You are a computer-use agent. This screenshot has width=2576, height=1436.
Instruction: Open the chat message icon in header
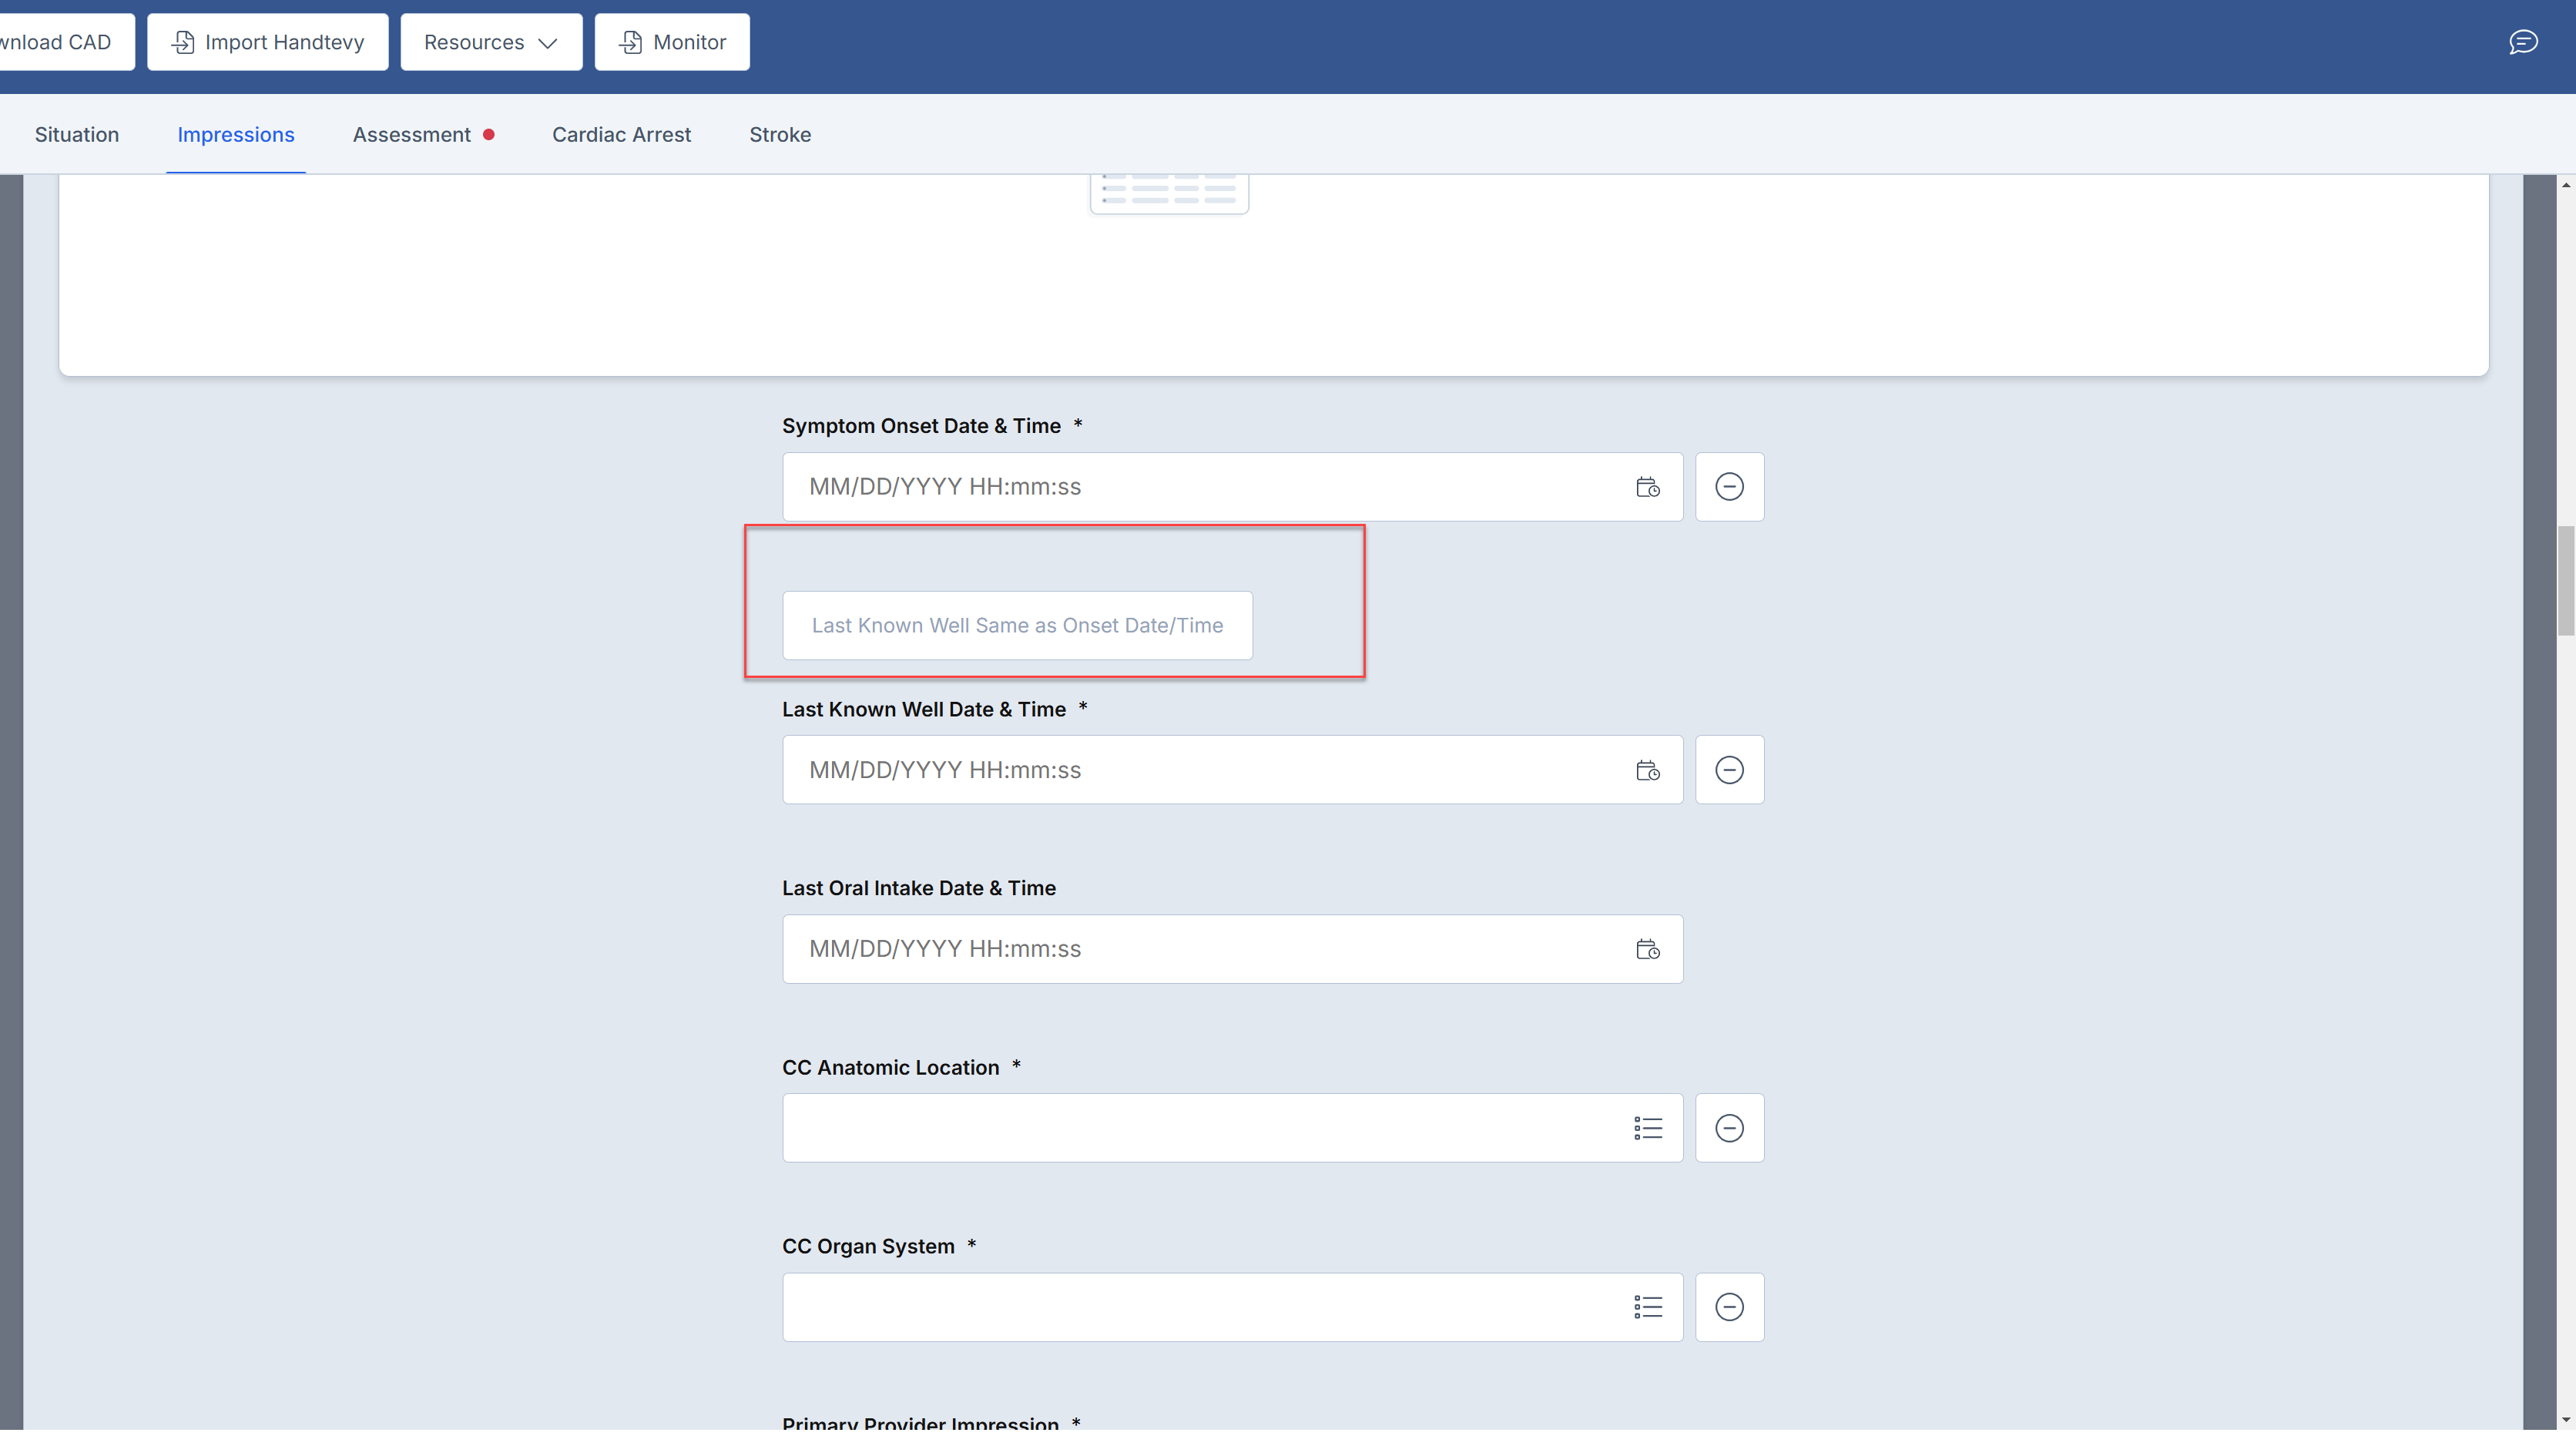2523,42
